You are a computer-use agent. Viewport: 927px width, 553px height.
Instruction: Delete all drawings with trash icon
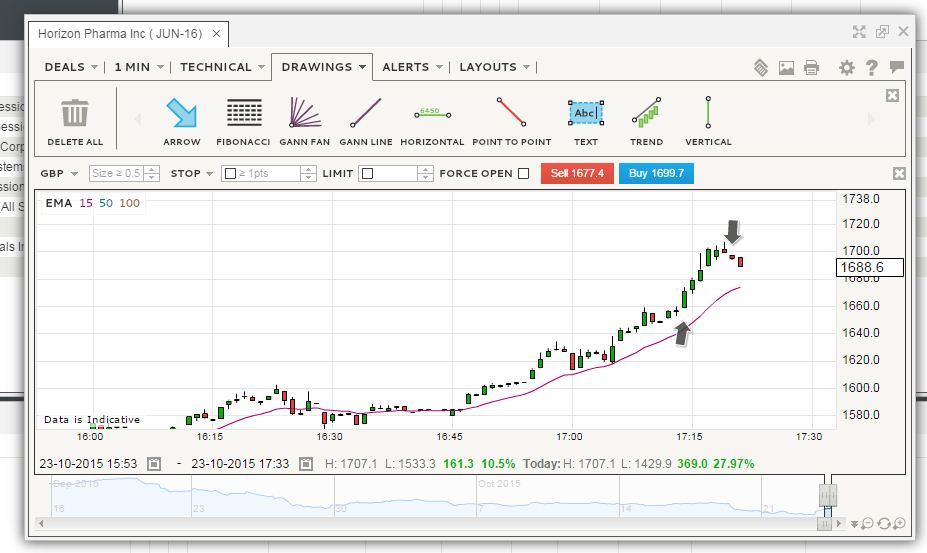tap(75, 121)
